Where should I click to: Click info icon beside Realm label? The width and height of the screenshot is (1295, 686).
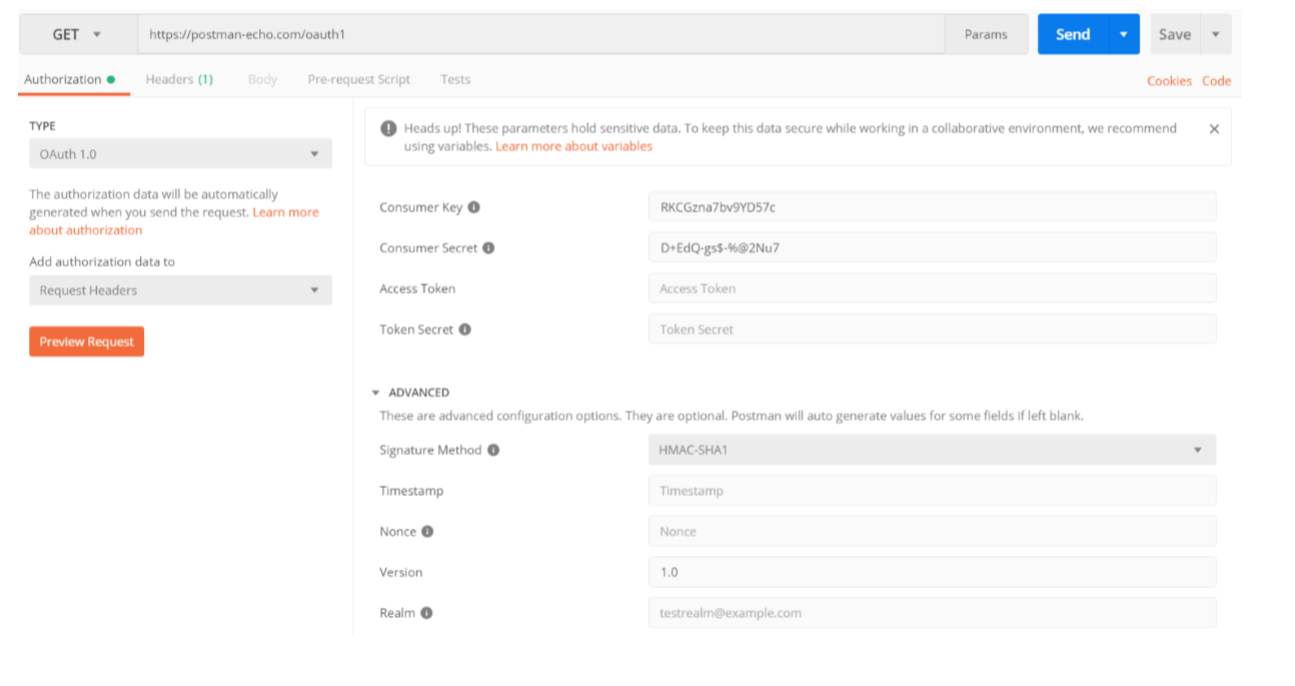pos(426,613)
